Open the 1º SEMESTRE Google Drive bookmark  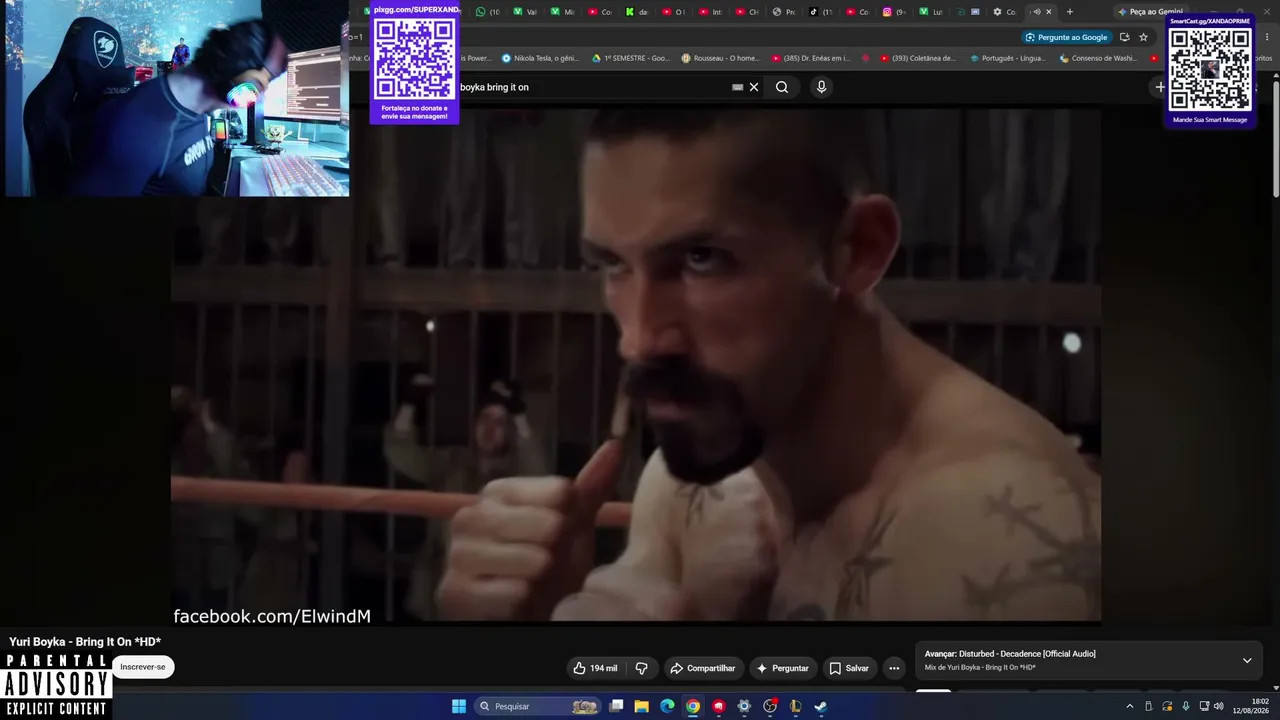coord(631,58)
